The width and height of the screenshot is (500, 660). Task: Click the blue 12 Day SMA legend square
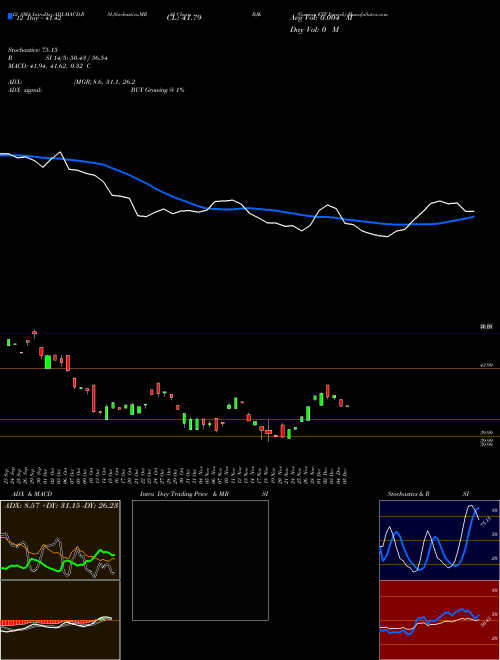[x=10, y=16]
